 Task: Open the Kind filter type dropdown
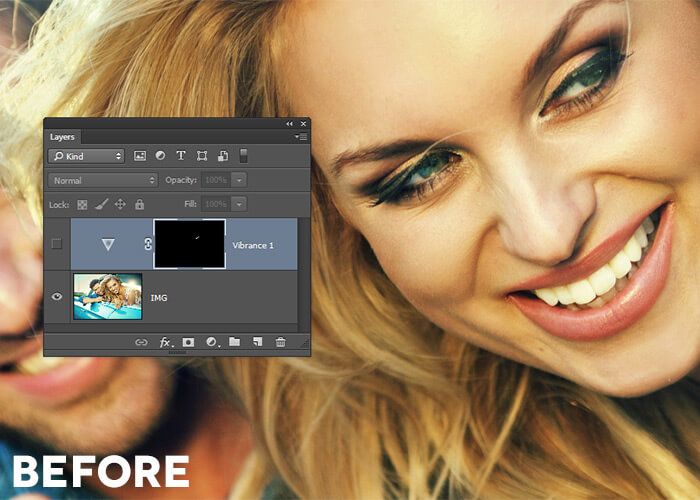tap(86, 156)
